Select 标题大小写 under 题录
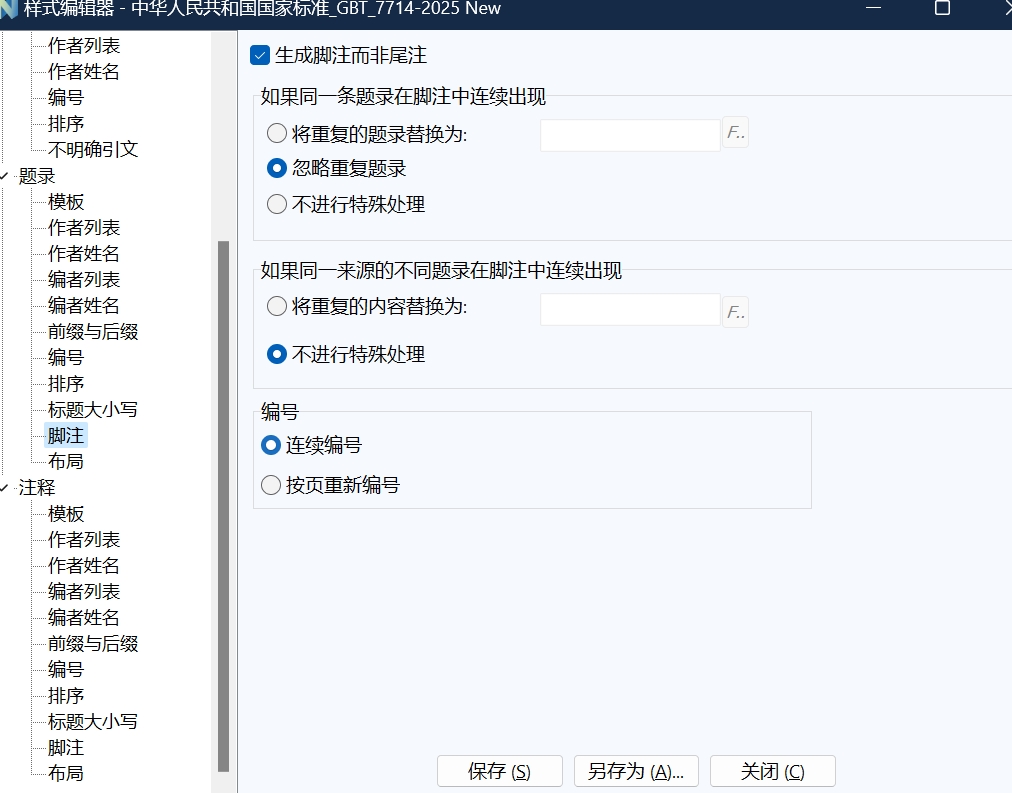 click(x=91, y=409)
